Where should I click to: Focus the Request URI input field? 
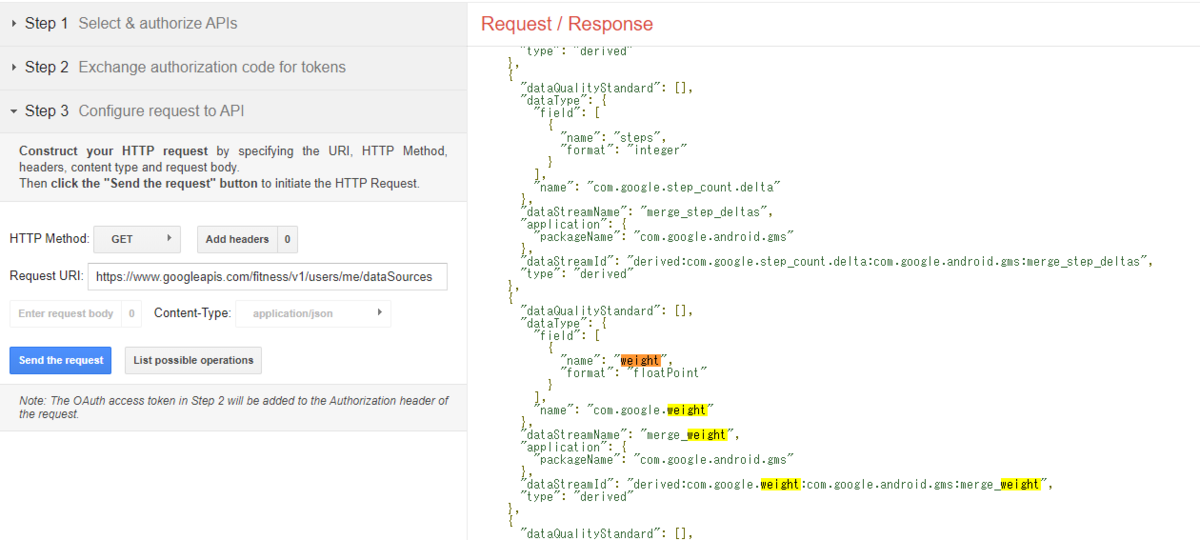pyautogui.click(x=267, y=276)
